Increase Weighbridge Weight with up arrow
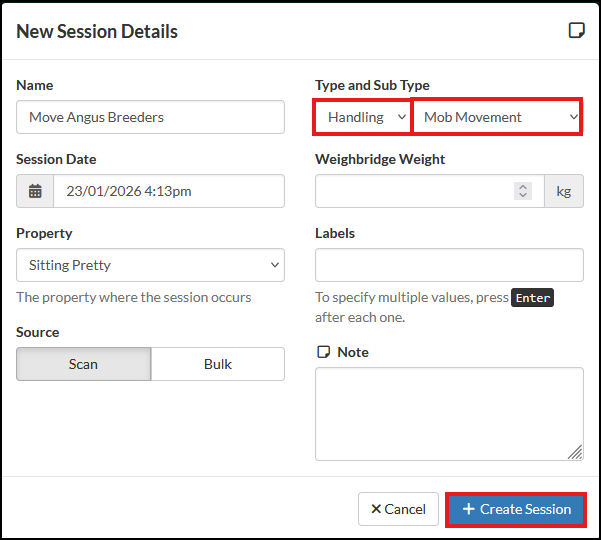The height and width of the screenshot is (540, 601). 521,186
